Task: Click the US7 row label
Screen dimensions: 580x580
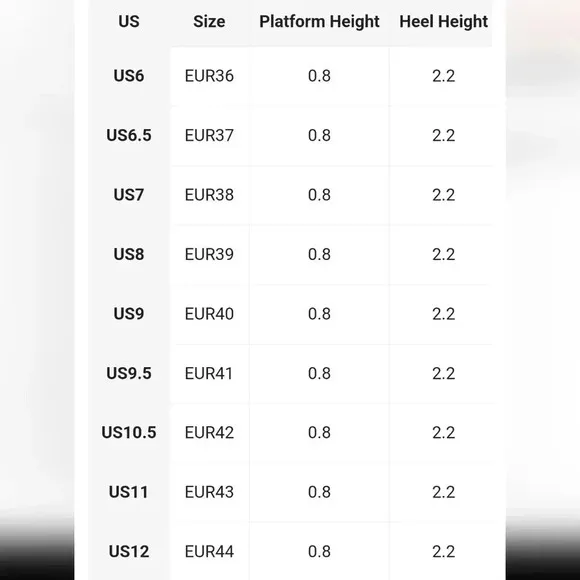Action: (129, 195)
